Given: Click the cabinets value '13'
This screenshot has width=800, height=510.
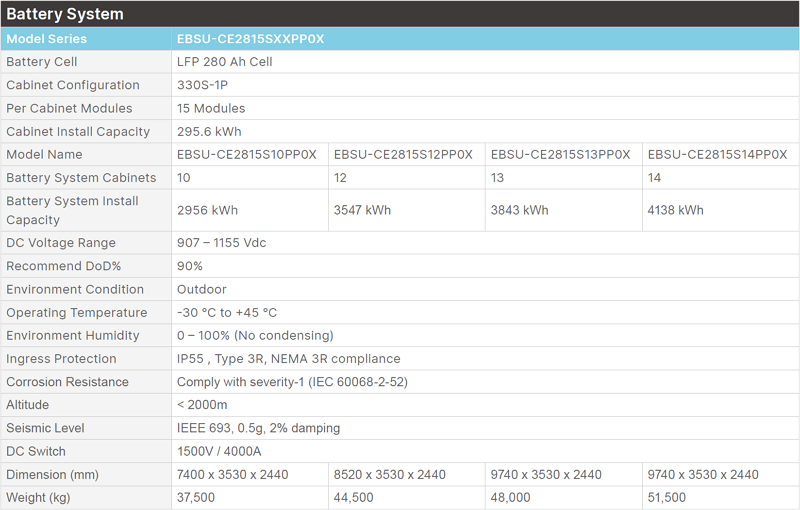Looking at the screenshot, I should [497, 178].
